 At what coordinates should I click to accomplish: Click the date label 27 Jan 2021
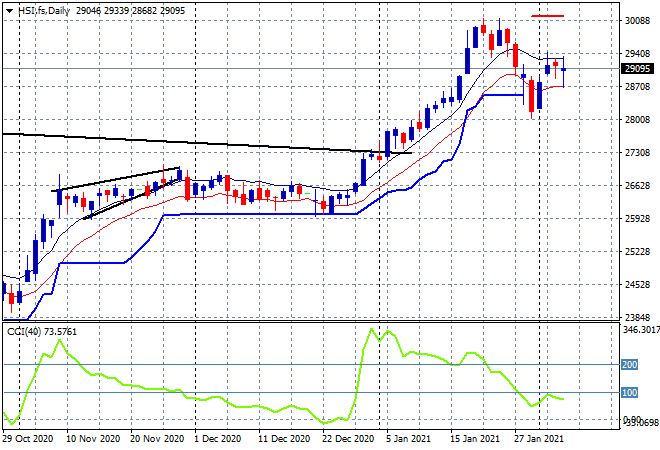tap(539, 439)
